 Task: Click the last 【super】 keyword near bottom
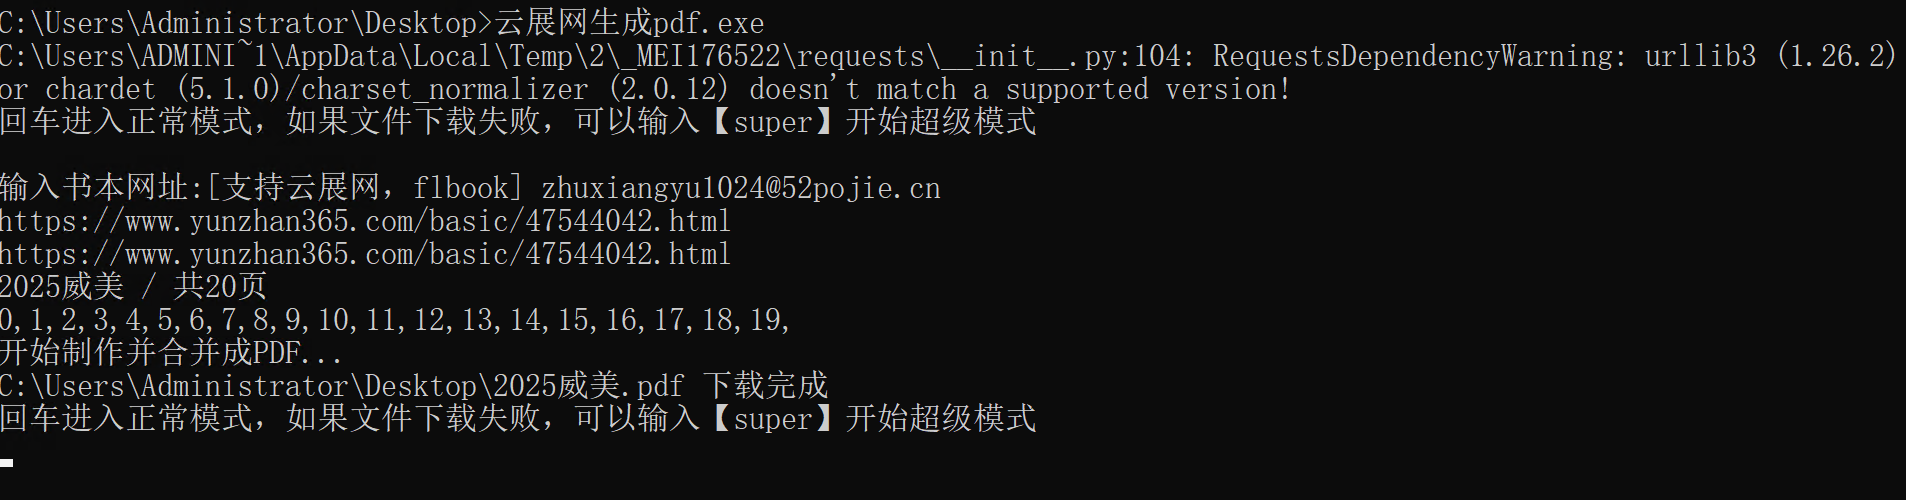point(773,419)
